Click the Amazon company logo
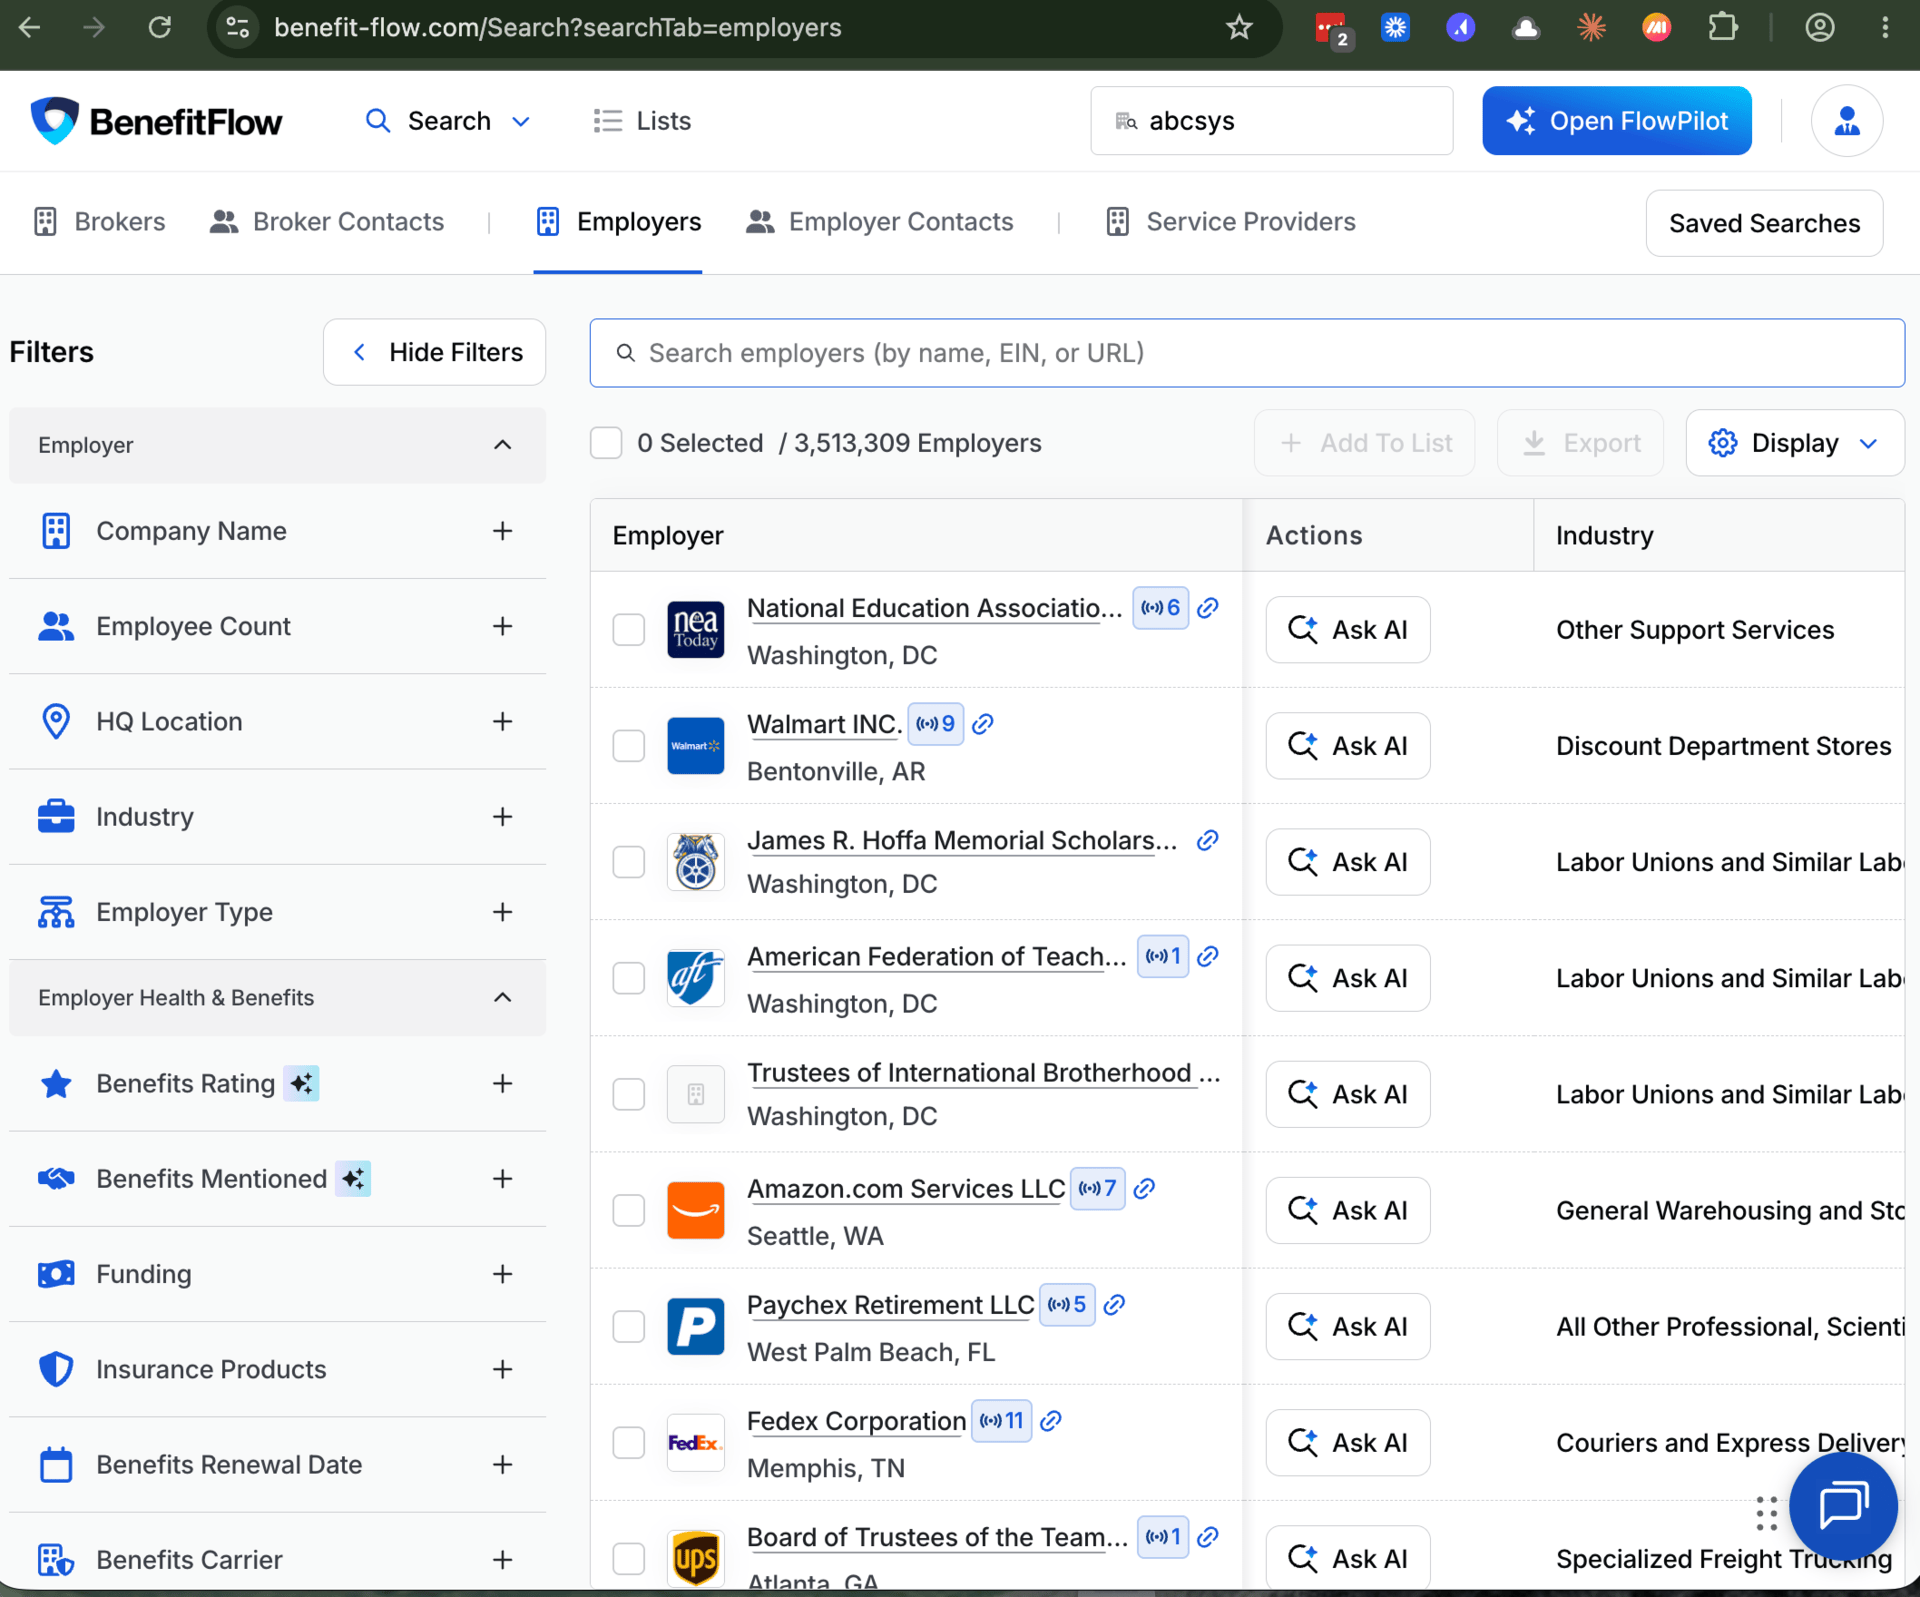 695,1210
